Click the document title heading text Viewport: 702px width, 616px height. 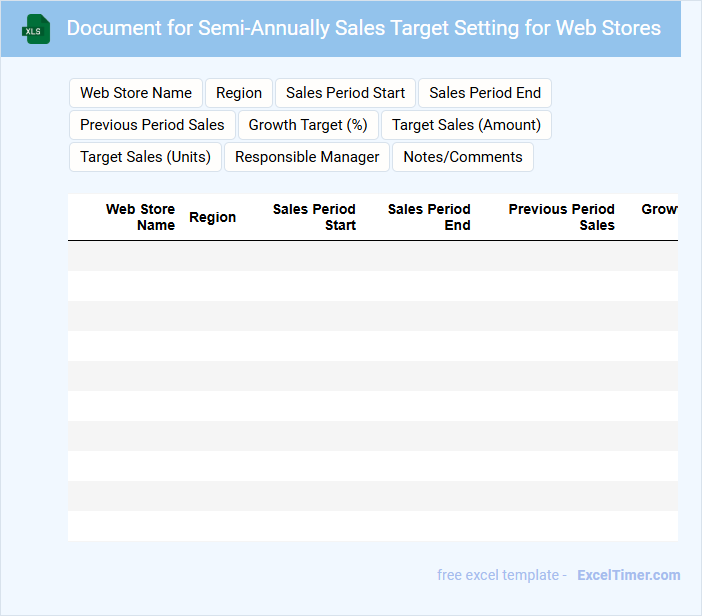point(363,28)
